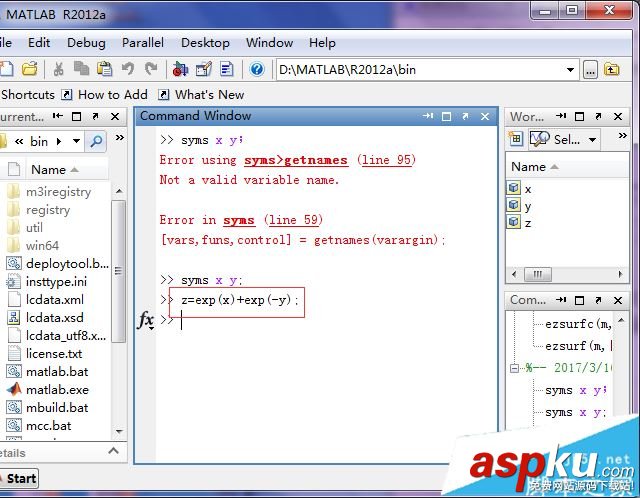Expand the Details panel chevron
This screenshot has width=640, height=498.
pyautogui.click(x=113, y=451)
